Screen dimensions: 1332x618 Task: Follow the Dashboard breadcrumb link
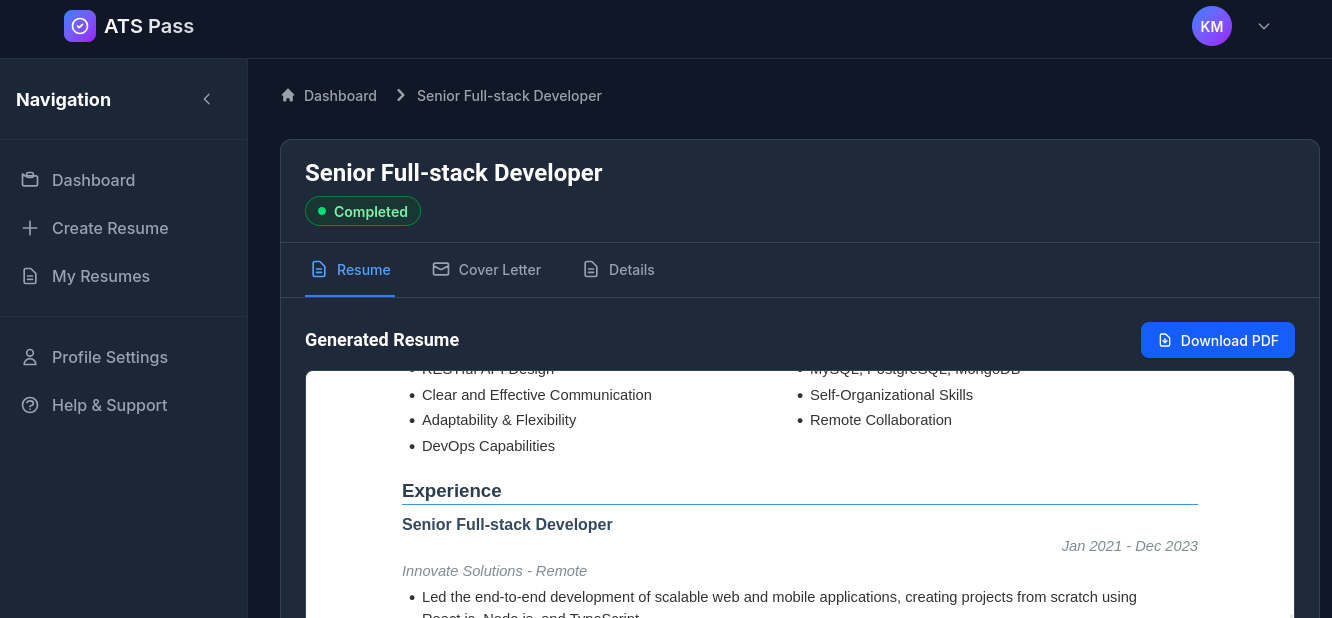(x=340, y=96)
